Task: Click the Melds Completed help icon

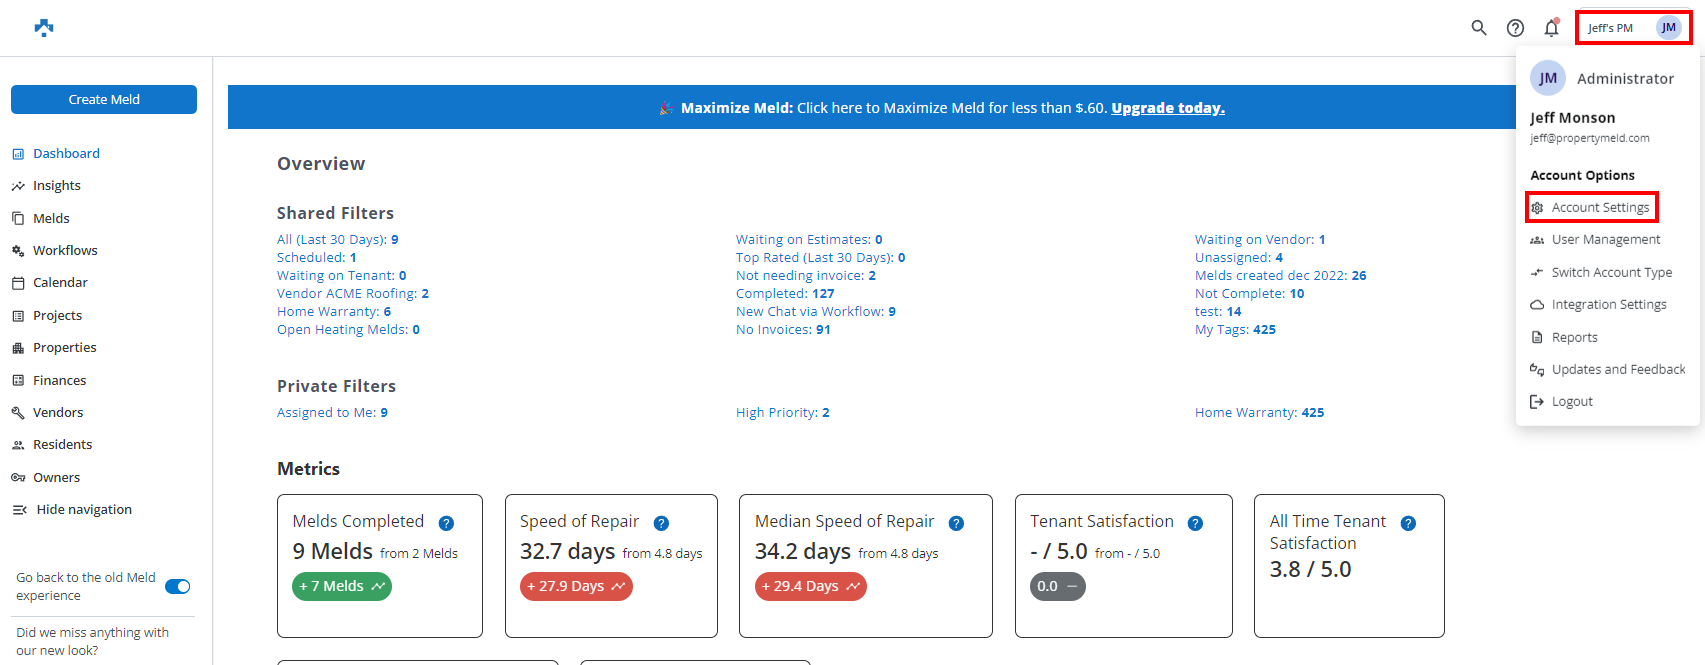Action: click(x=446, y=523)
